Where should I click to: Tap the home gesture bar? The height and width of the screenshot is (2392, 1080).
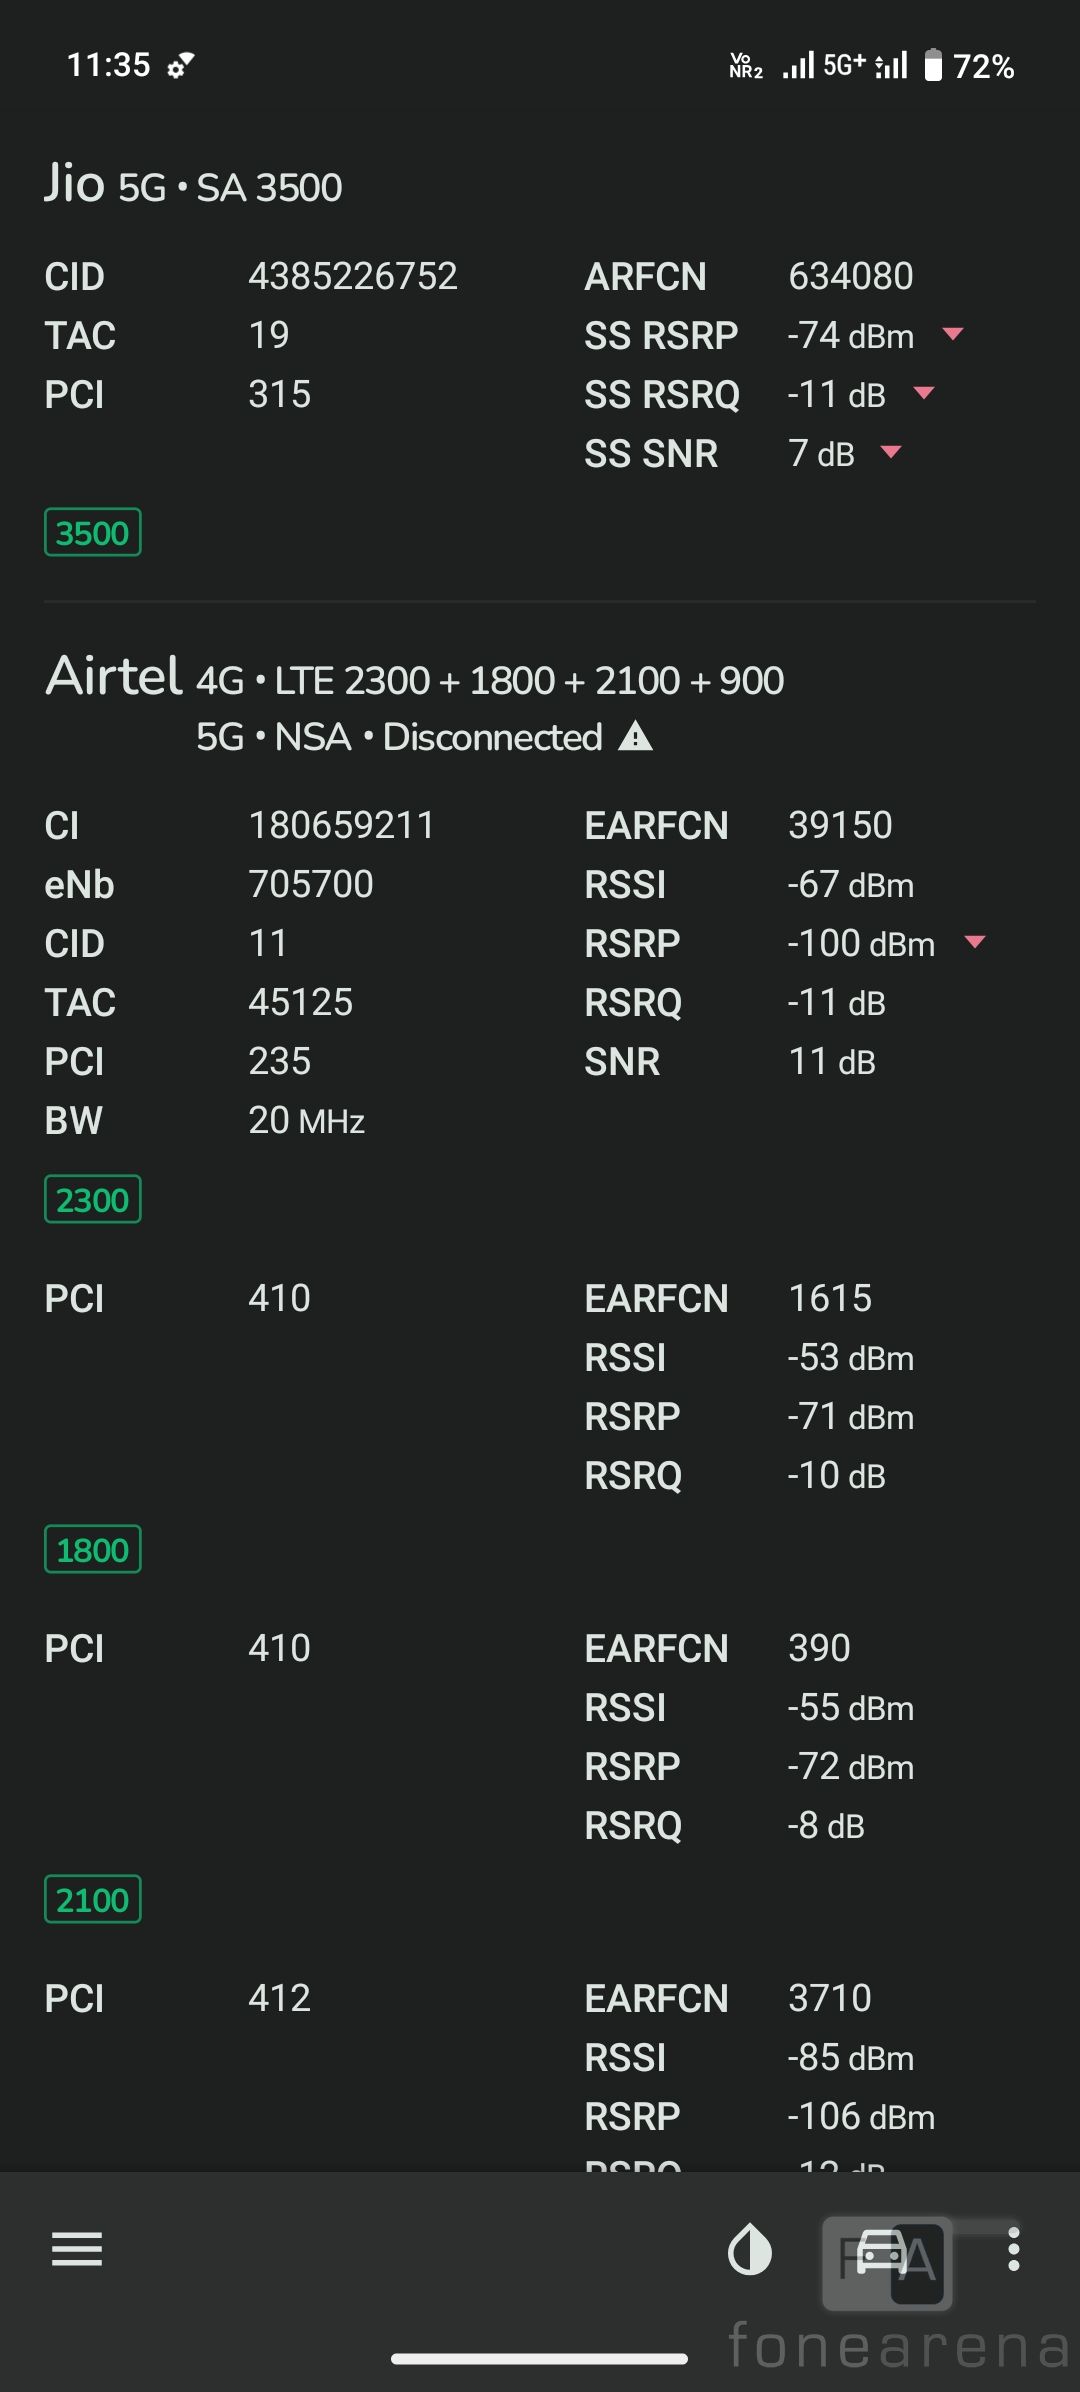click(x=539, y=2359)
